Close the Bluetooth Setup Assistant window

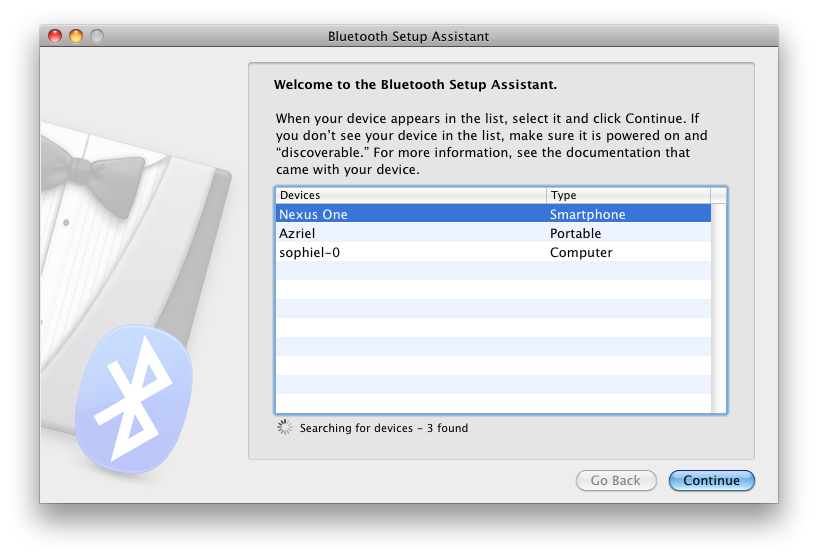(56, 36)
